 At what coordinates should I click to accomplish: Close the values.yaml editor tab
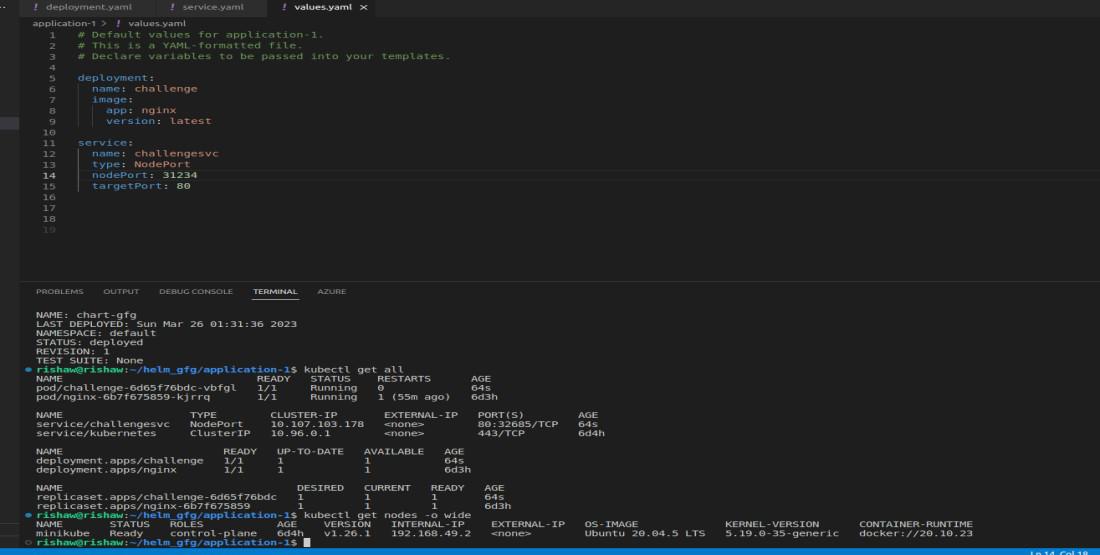[x=363, y=8]
